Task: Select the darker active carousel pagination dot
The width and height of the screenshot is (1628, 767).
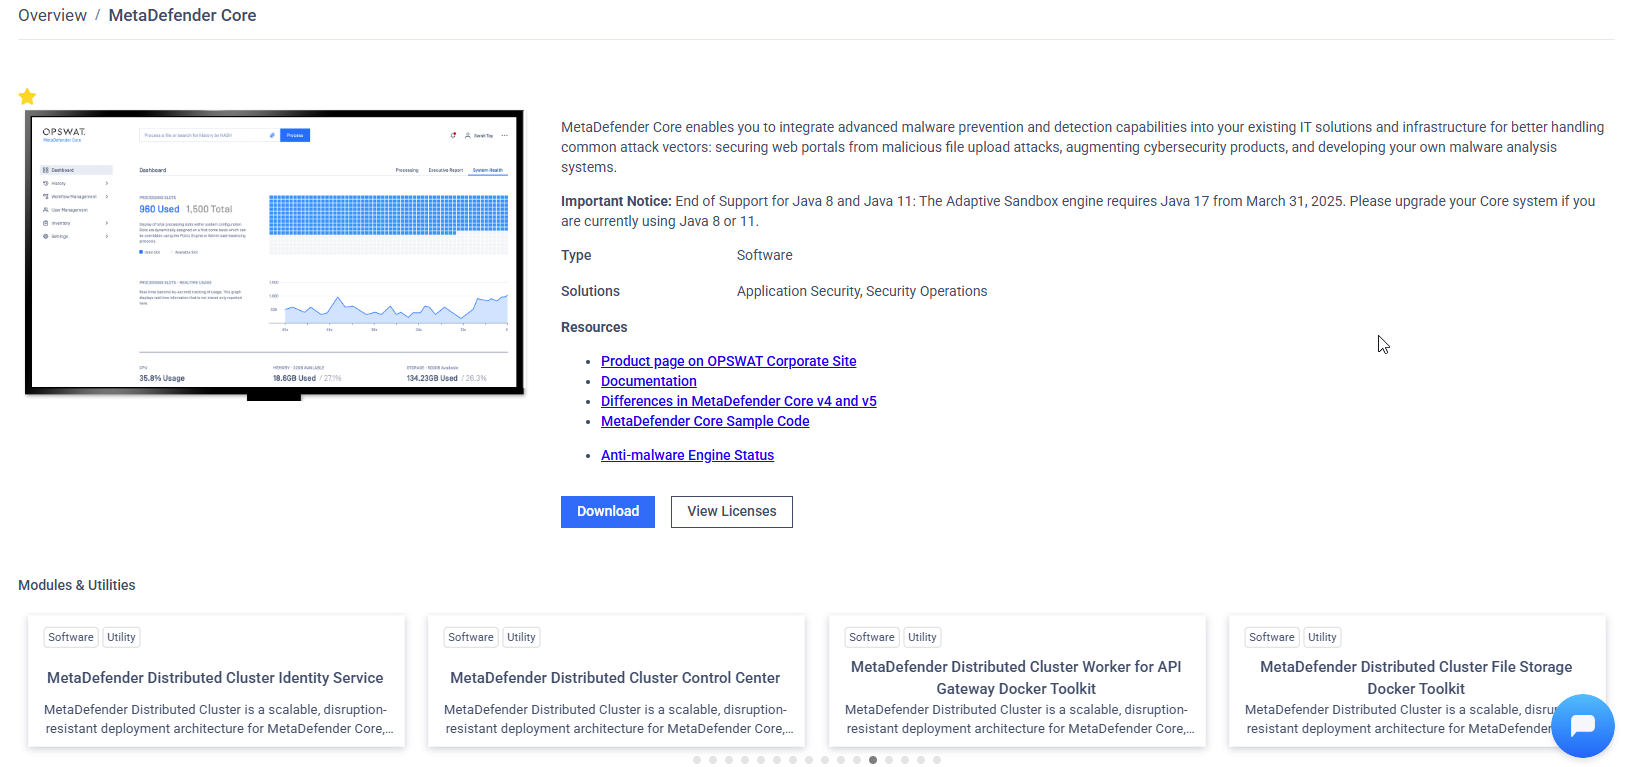Action: point(873,760)
